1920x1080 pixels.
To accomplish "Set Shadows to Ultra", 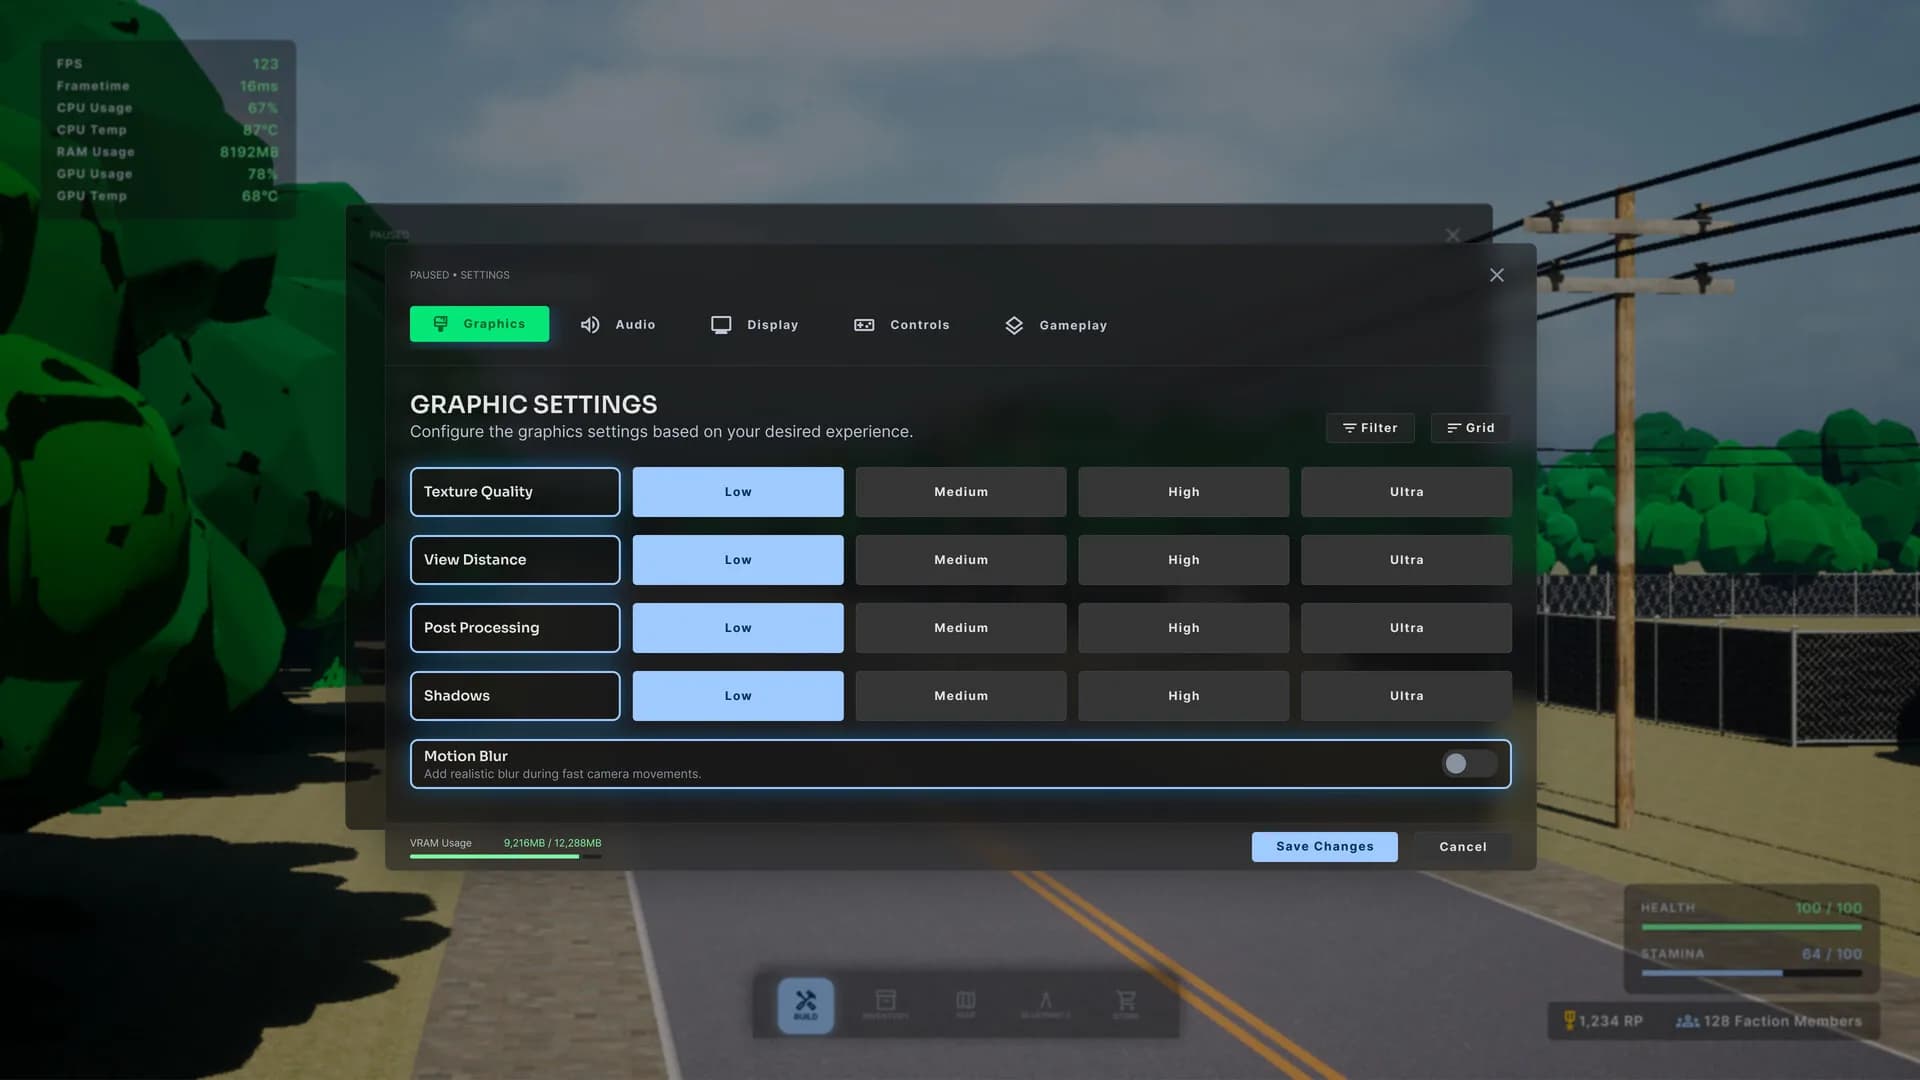I will [1406, 696].
